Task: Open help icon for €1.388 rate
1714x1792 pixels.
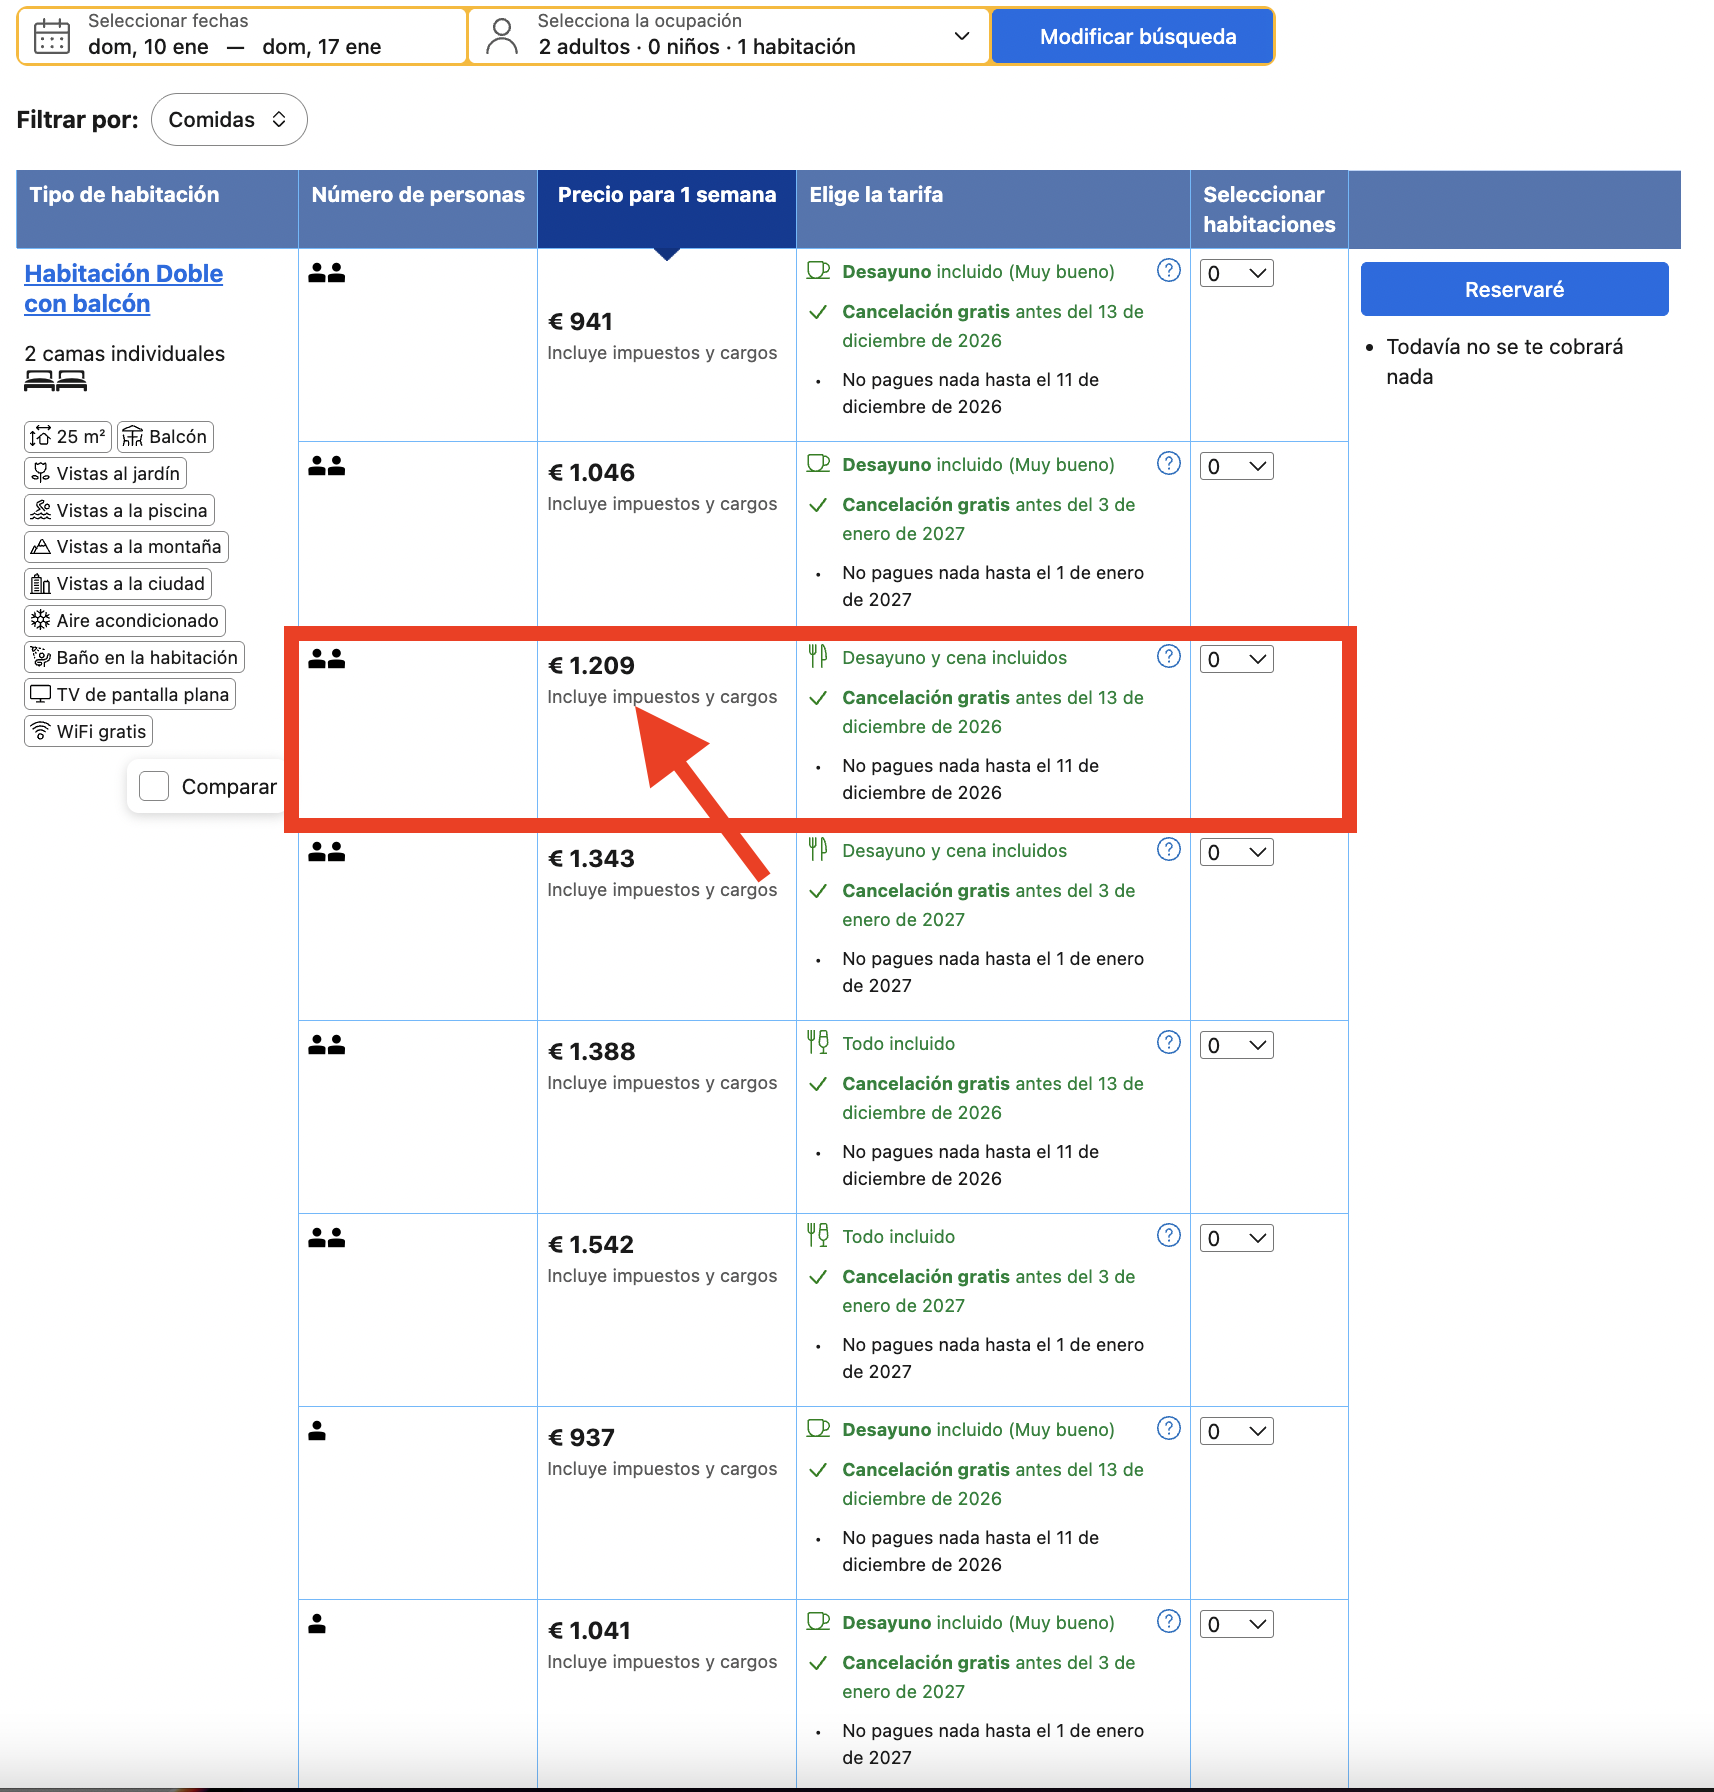Action: (1168, 1043)
